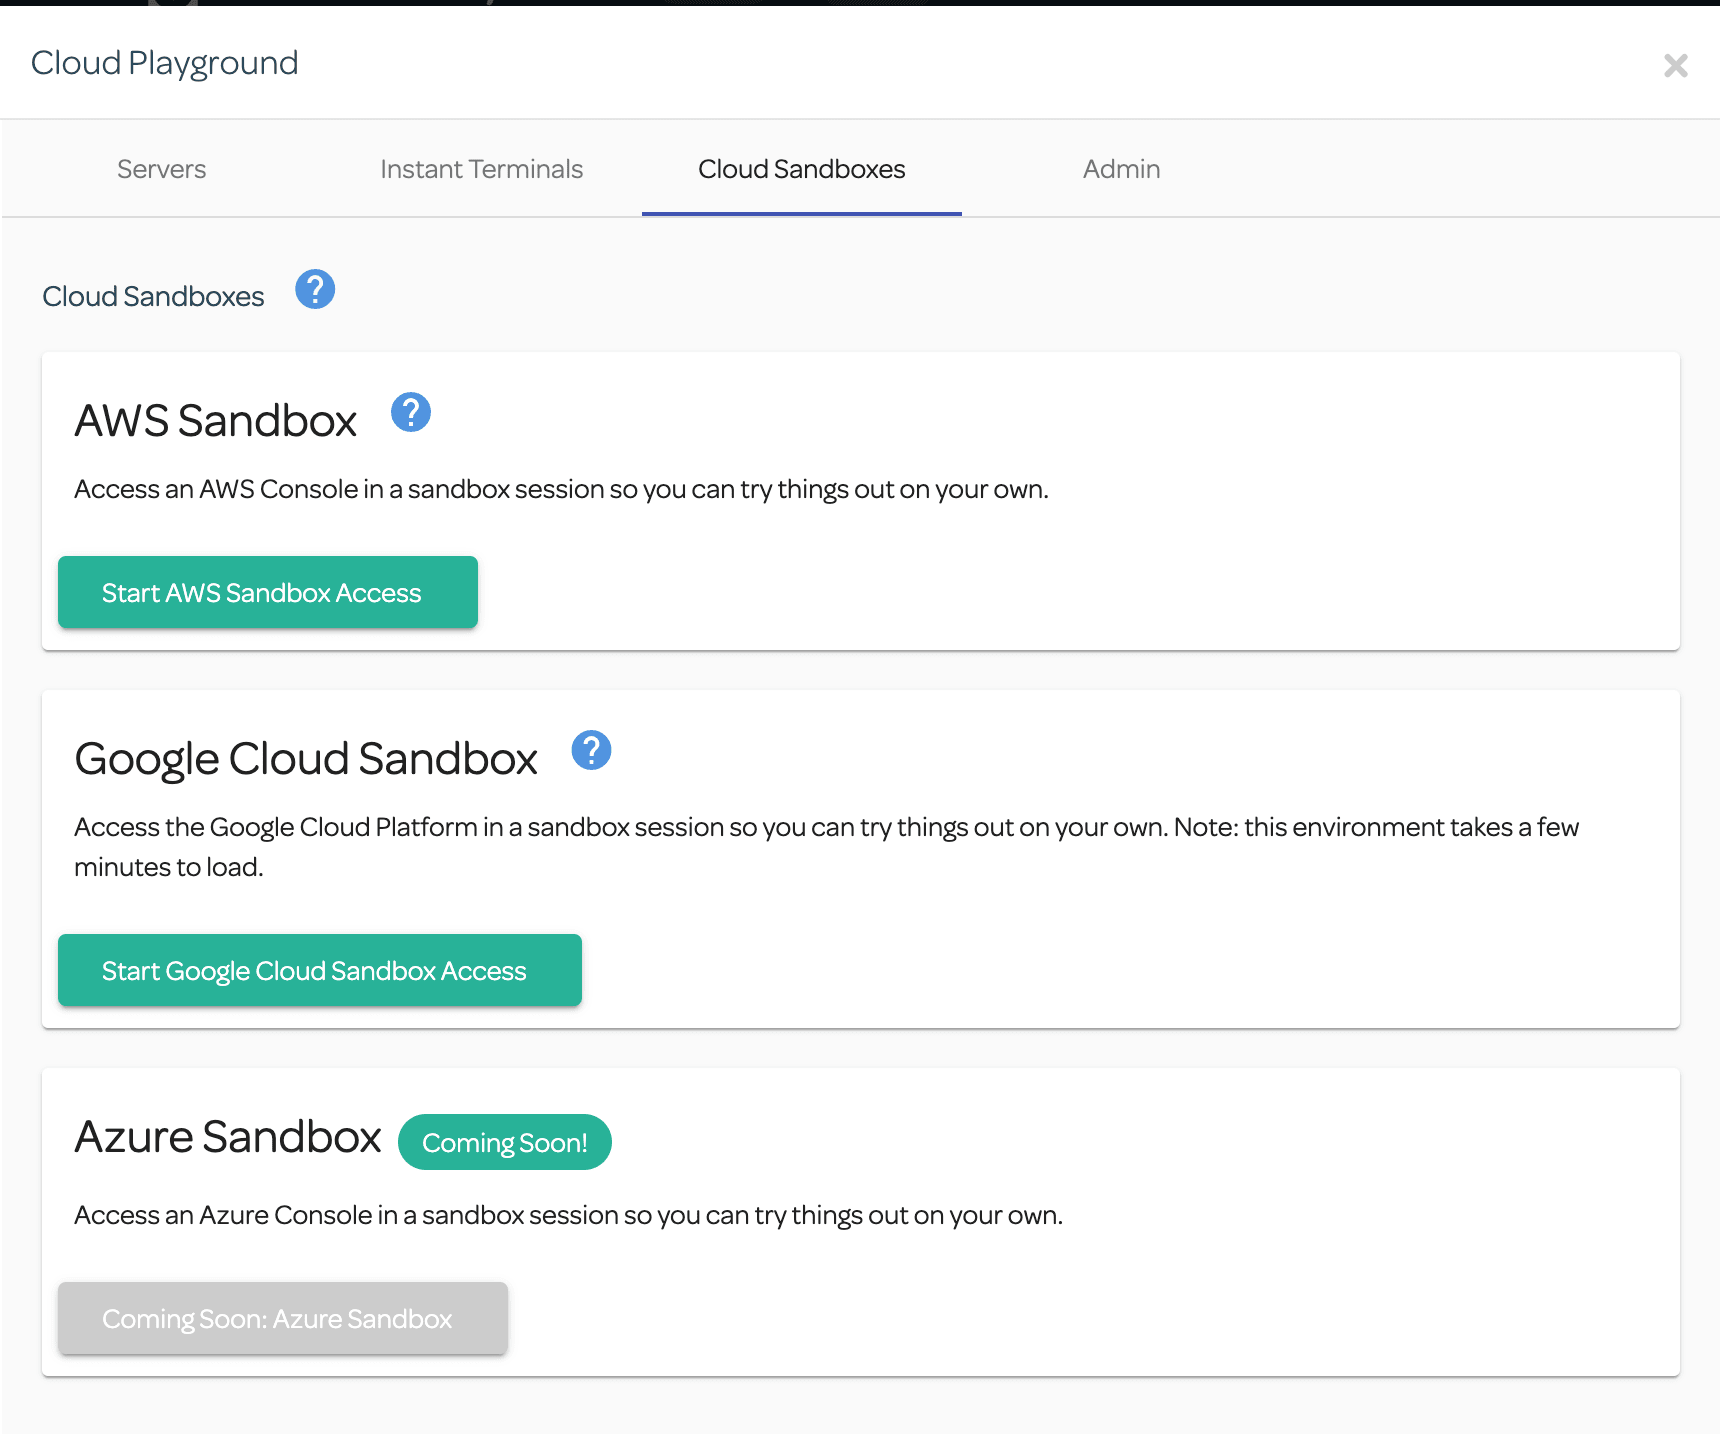Screen dimensions: 1720x1434
Task: Click the Cloud Playground title
Action: tap(165, 63)
